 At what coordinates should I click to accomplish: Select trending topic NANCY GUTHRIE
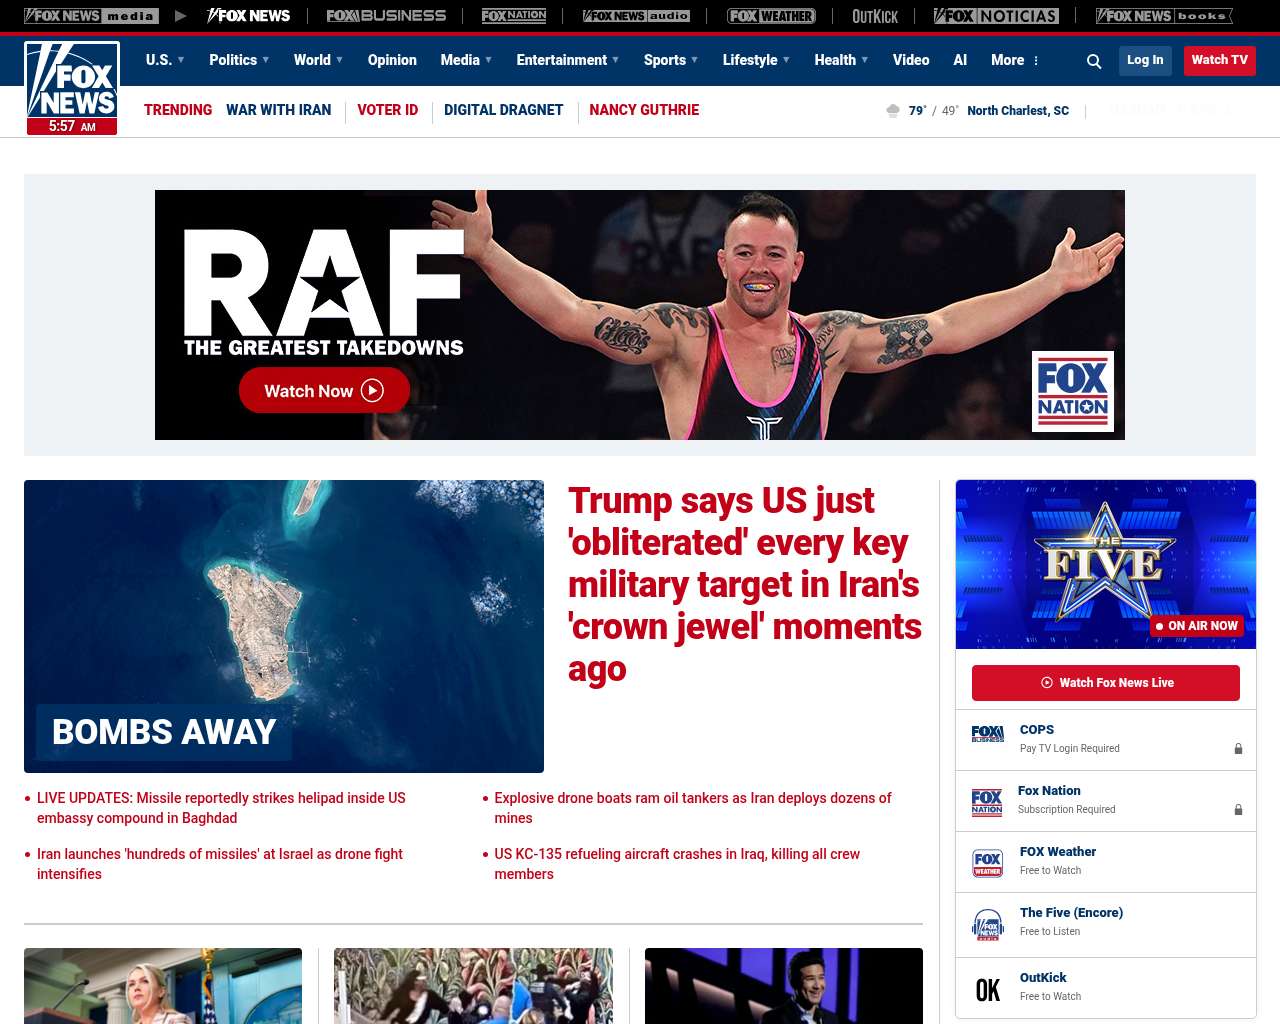pos(644,110)
